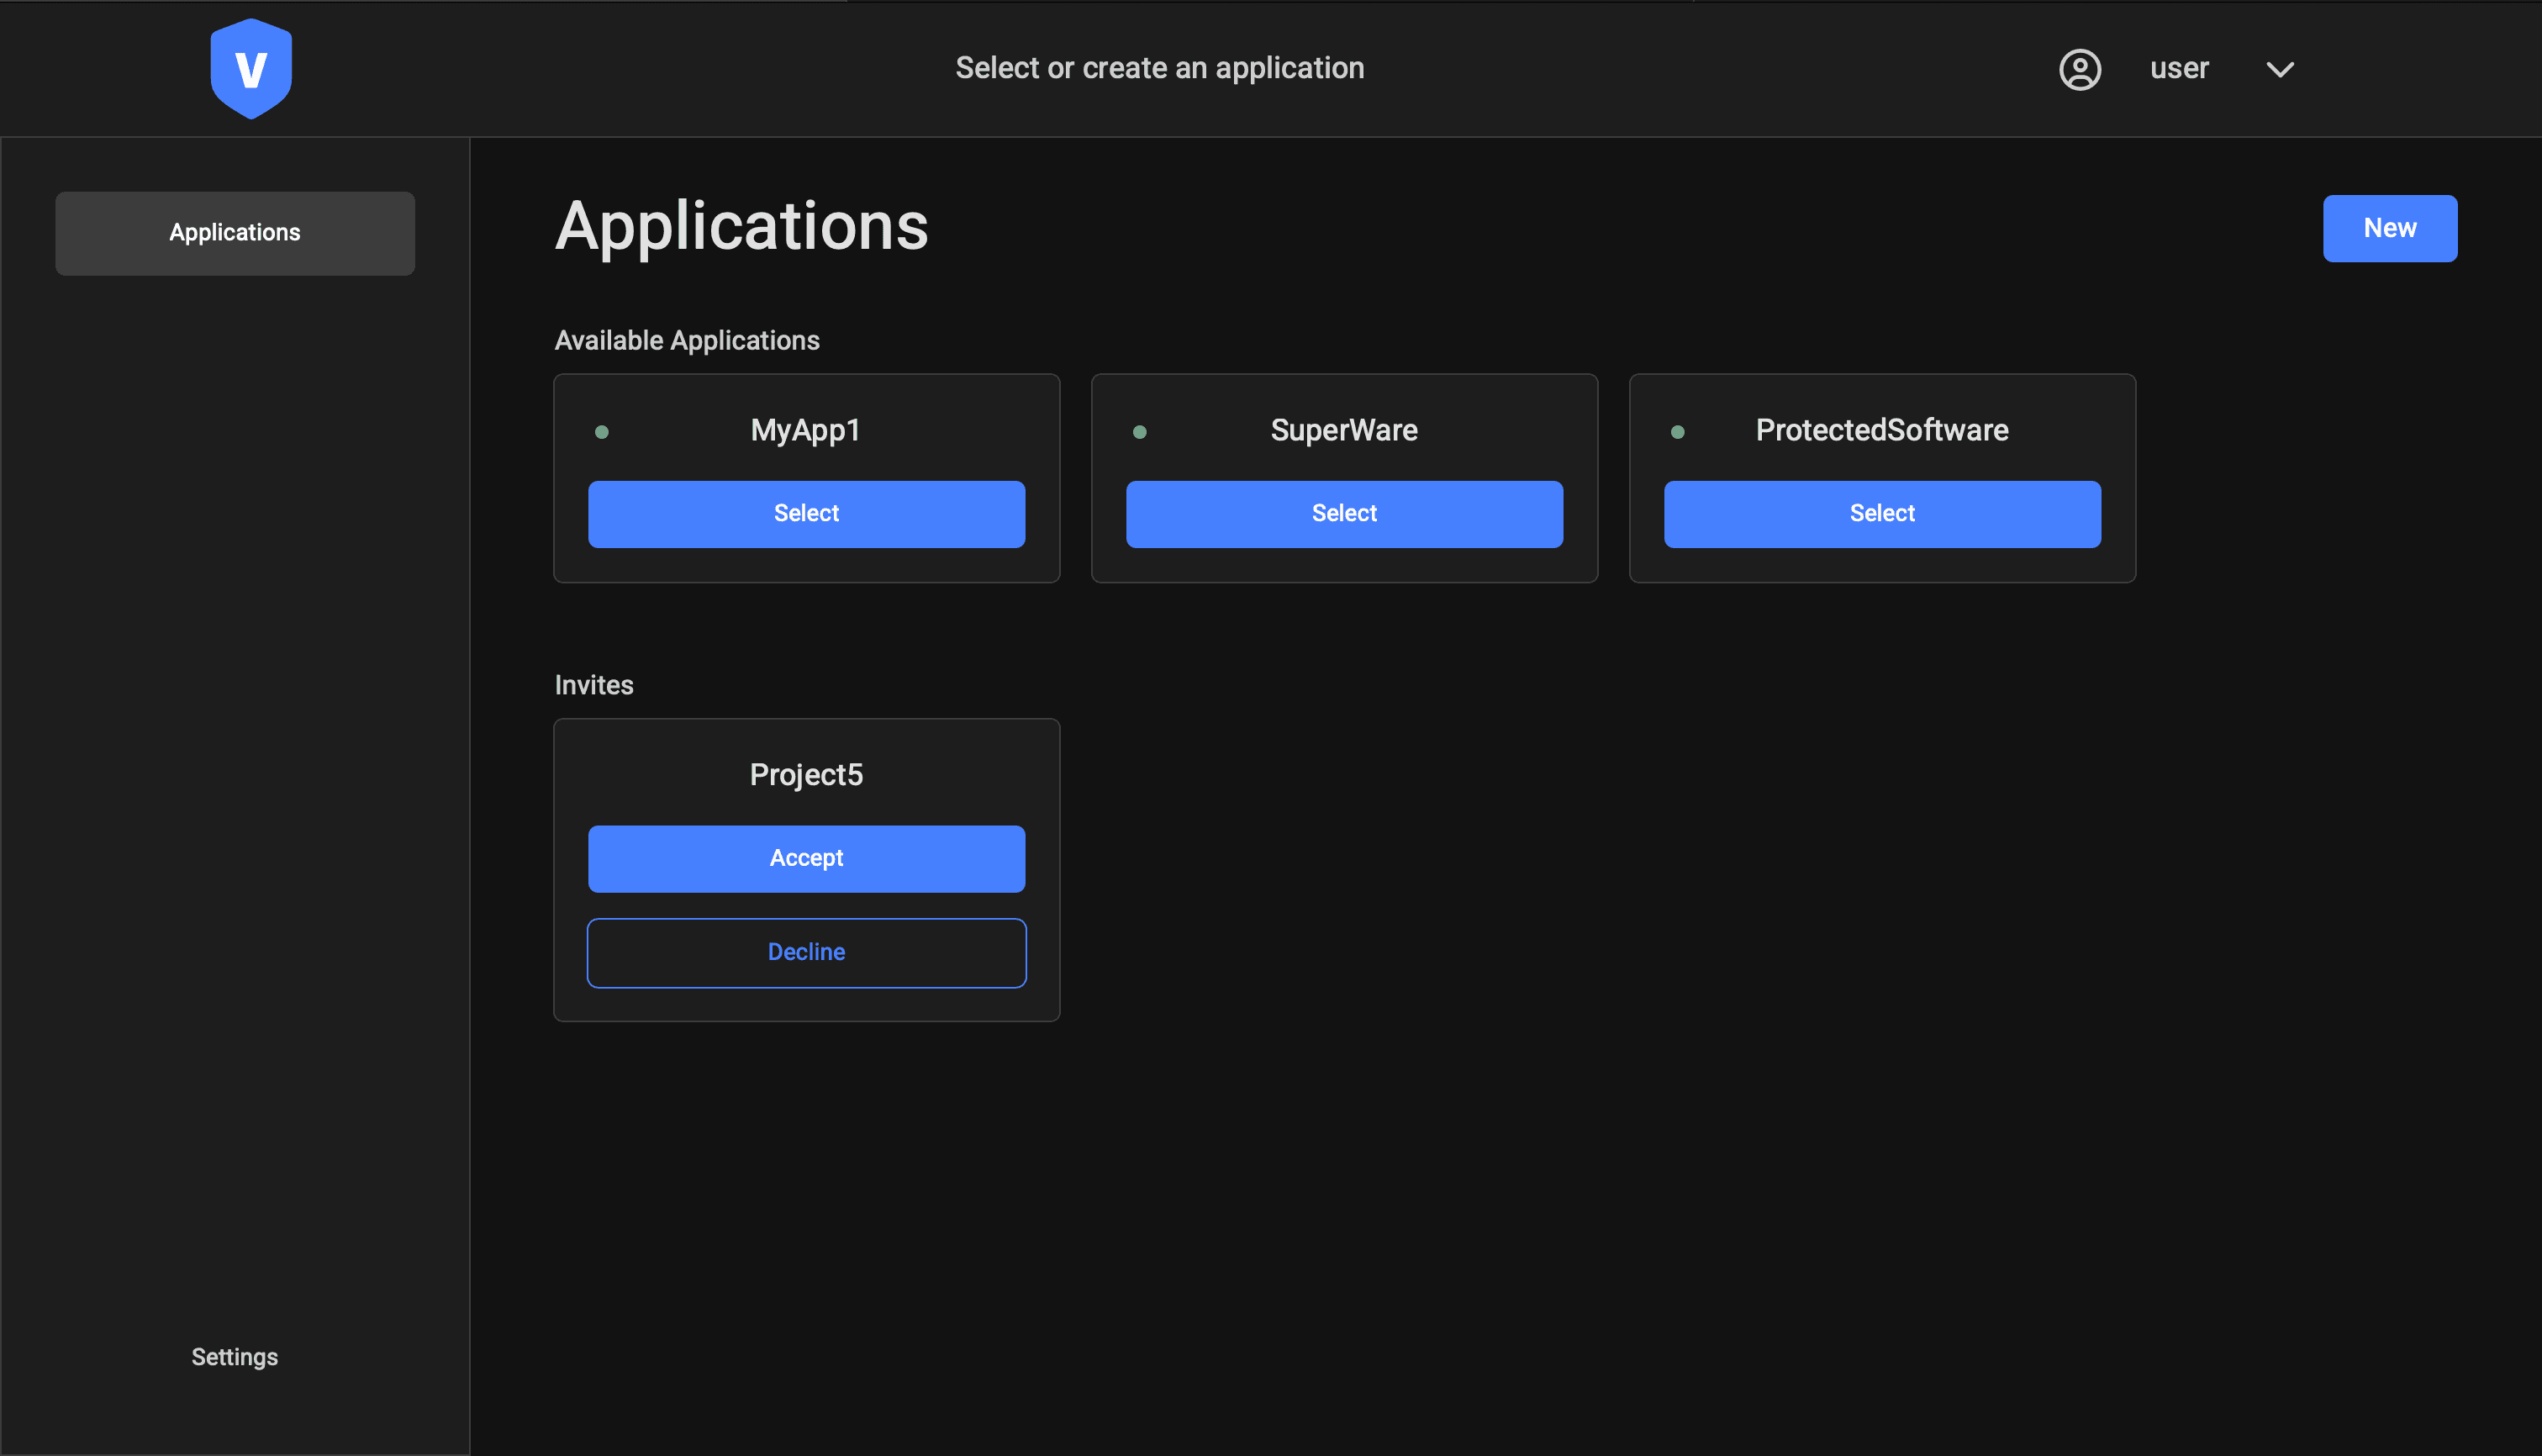
Task: Select the ProtectedSoftware application
Action: (x=1882, y=513)
